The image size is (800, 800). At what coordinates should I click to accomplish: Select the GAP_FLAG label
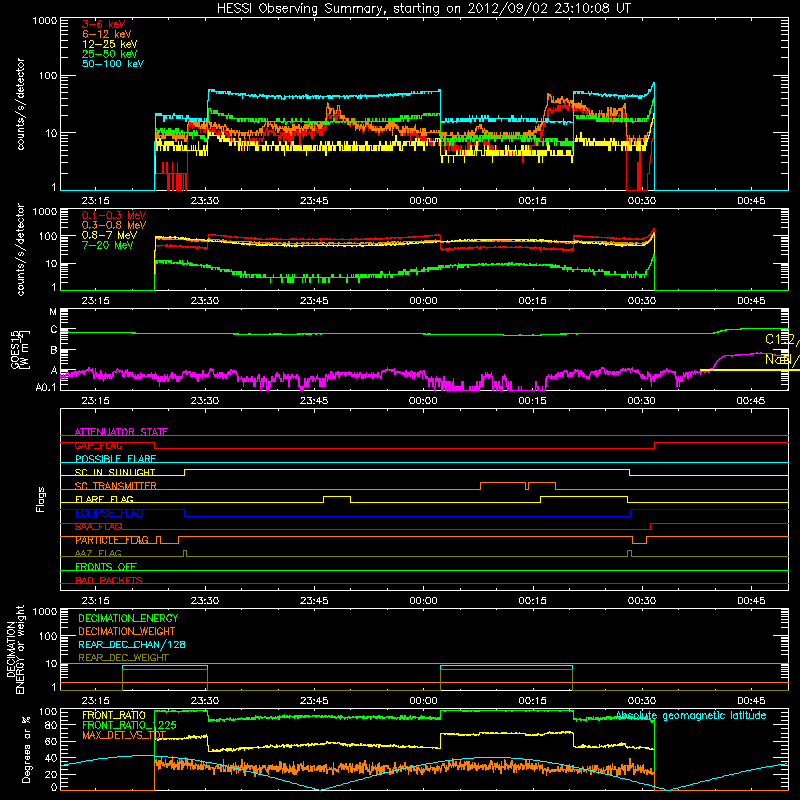(x=98, y=445)
